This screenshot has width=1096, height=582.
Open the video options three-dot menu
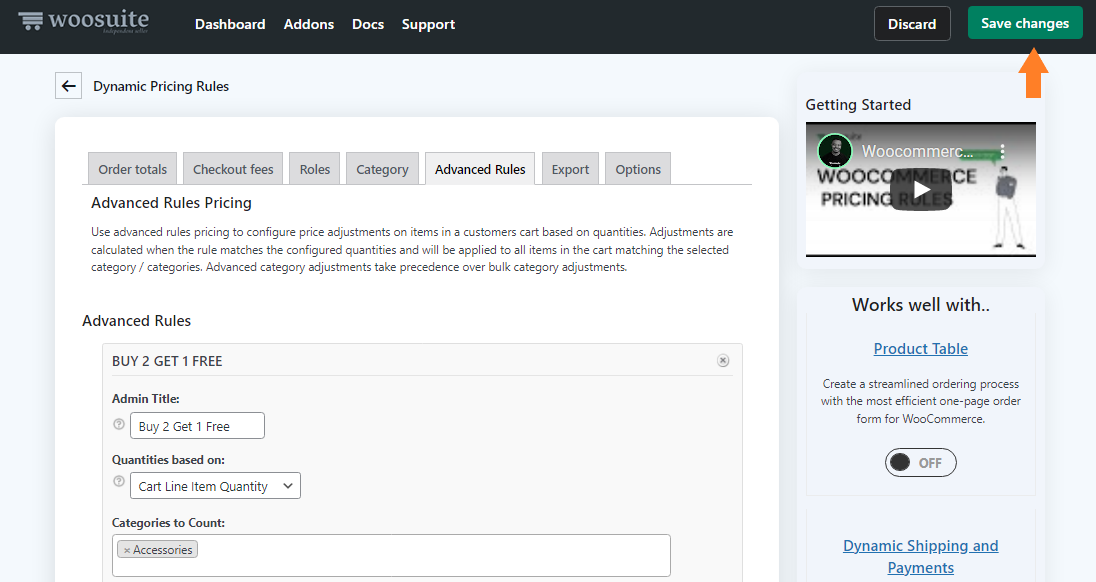(1002, 151)
